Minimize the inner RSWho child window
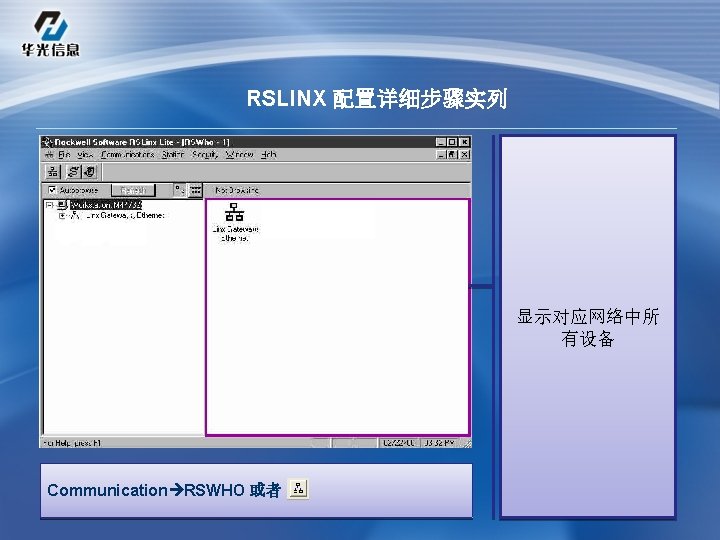This screenshot has width=720, height=540. click(441, 155)
